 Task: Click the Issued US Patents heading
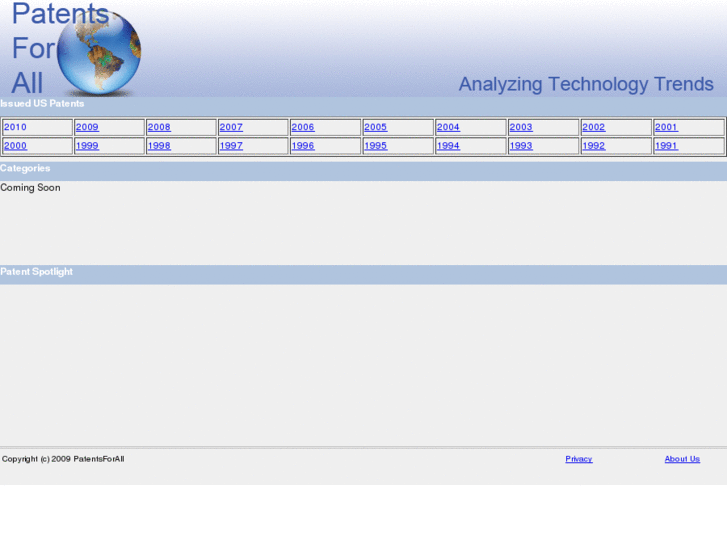pos(42,103)
